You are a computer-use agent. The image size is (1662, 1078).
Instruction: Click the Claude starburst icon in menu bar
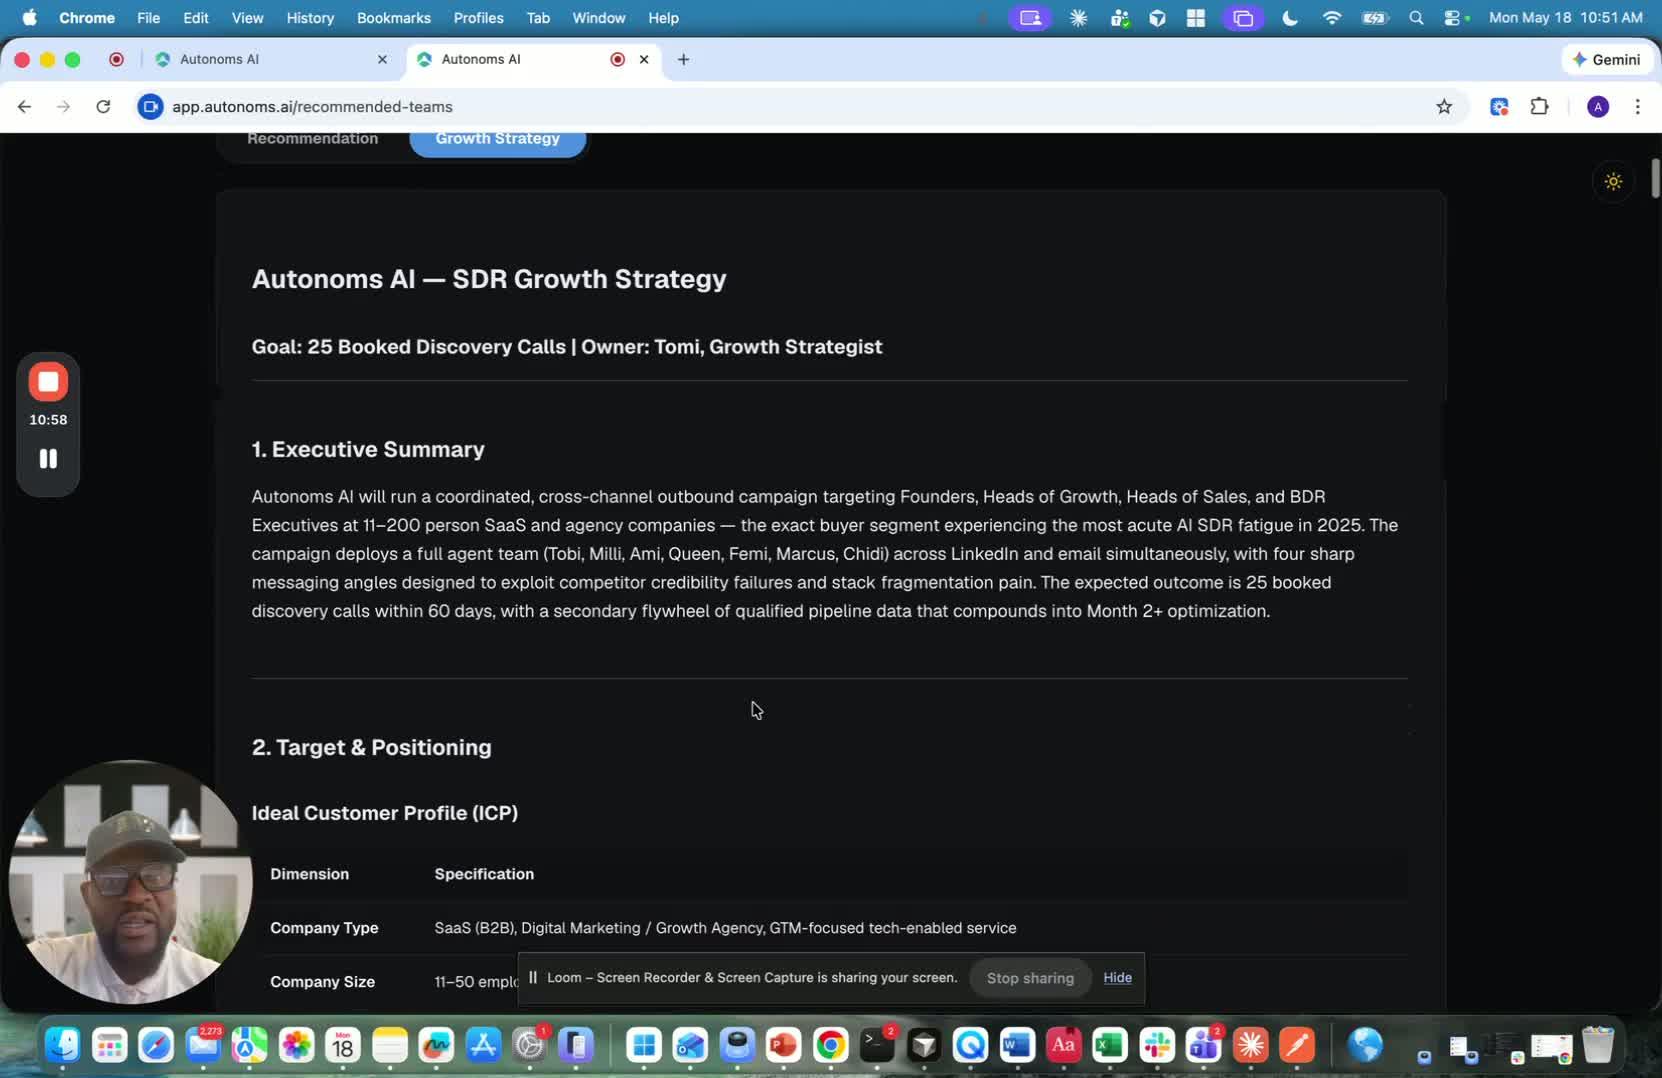[1078, 18]
